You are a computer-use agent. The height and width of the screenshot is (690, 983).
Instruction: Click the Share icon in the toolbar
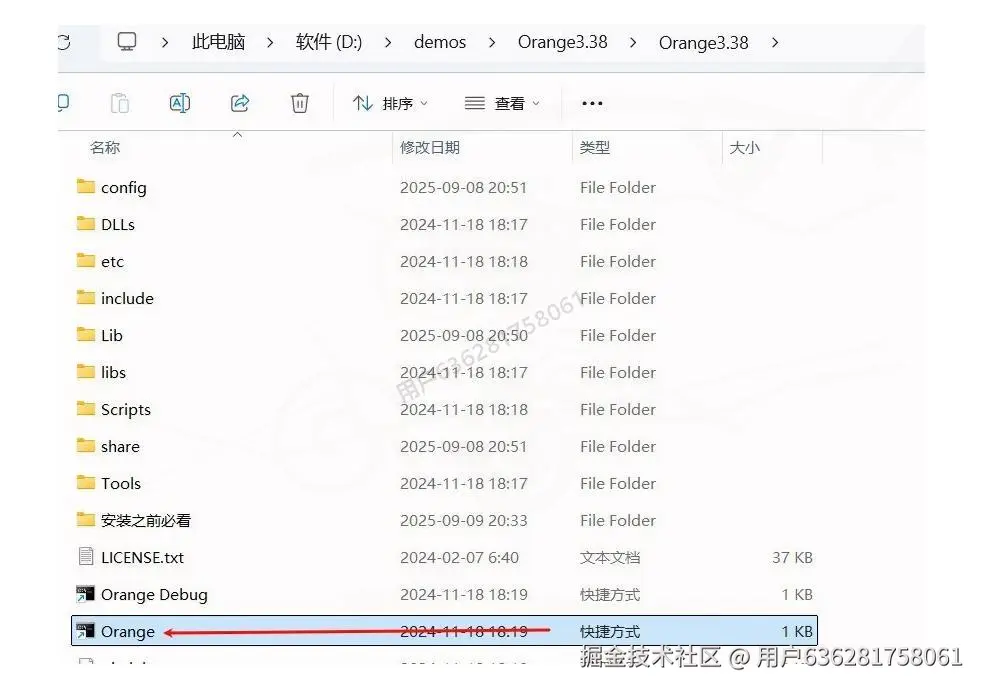(239, 103)
